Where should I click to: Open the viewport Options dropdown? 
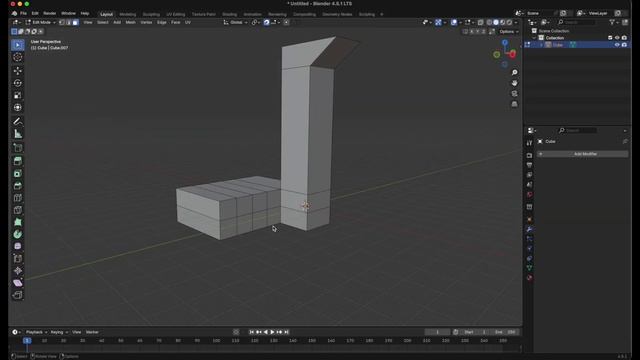pos(509,32)
